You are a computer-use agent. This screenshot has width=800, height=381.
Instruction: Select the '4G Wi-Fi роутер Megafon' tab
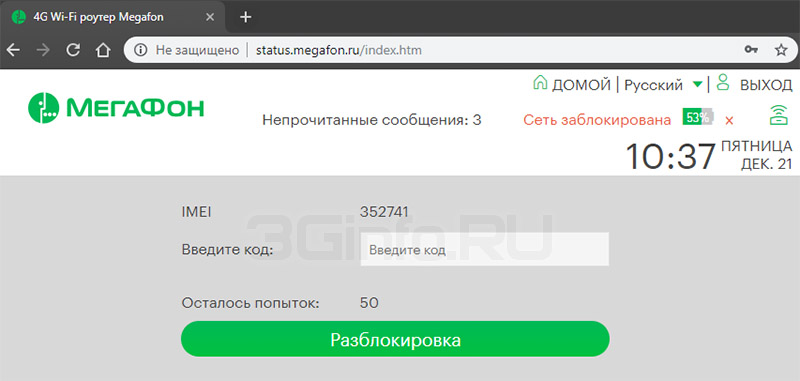tap(113, 17)
